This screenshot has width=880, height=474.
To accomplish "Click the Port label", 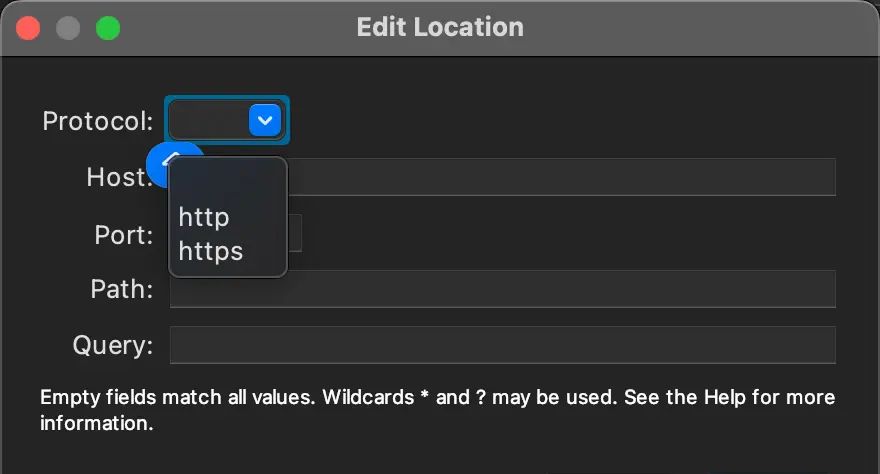I will 123,235.
